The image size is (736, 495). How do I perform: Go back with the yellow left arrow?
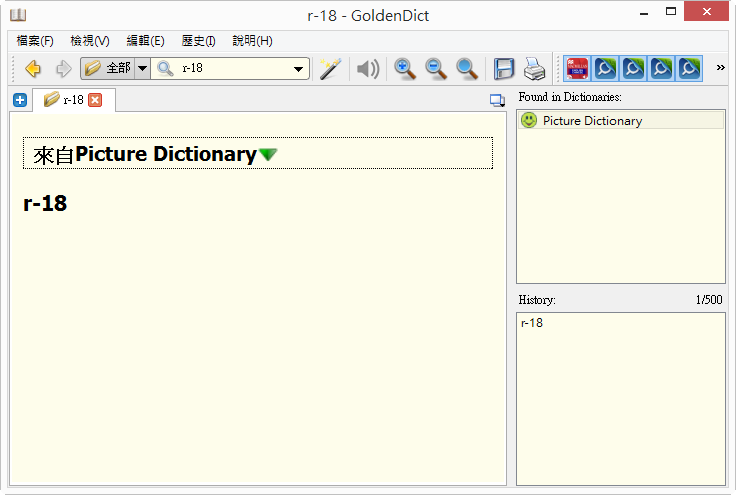33,69
